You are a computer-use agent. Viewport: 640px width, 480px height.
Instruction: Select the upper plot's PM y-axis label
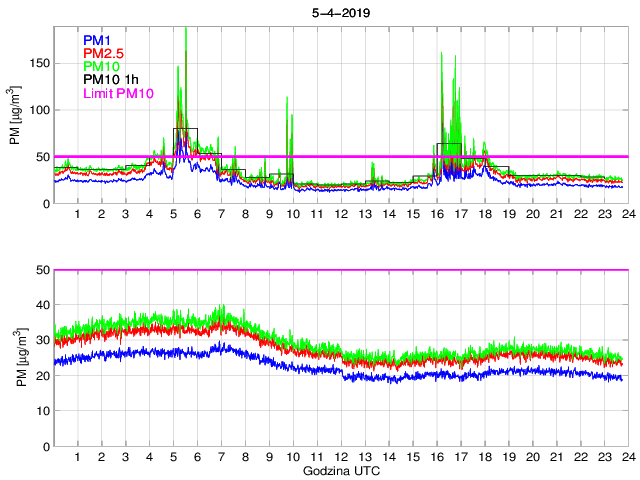point(15,115)
